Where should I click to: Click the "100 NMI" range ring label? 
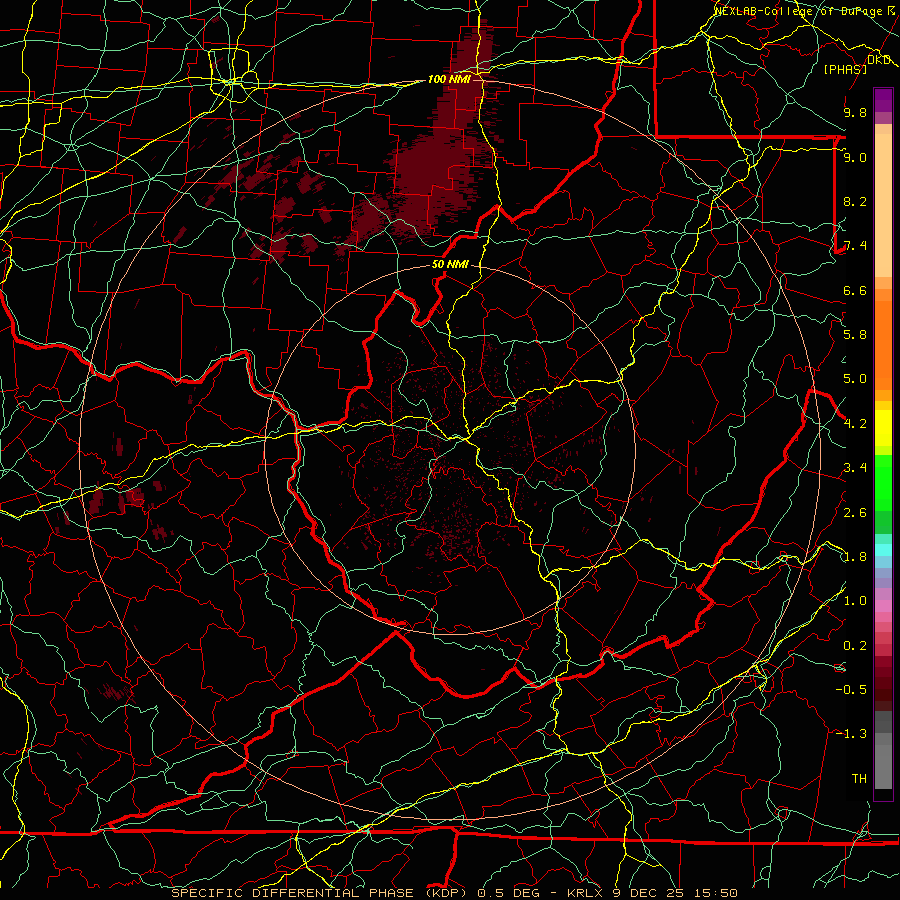[x=449, y=79]
